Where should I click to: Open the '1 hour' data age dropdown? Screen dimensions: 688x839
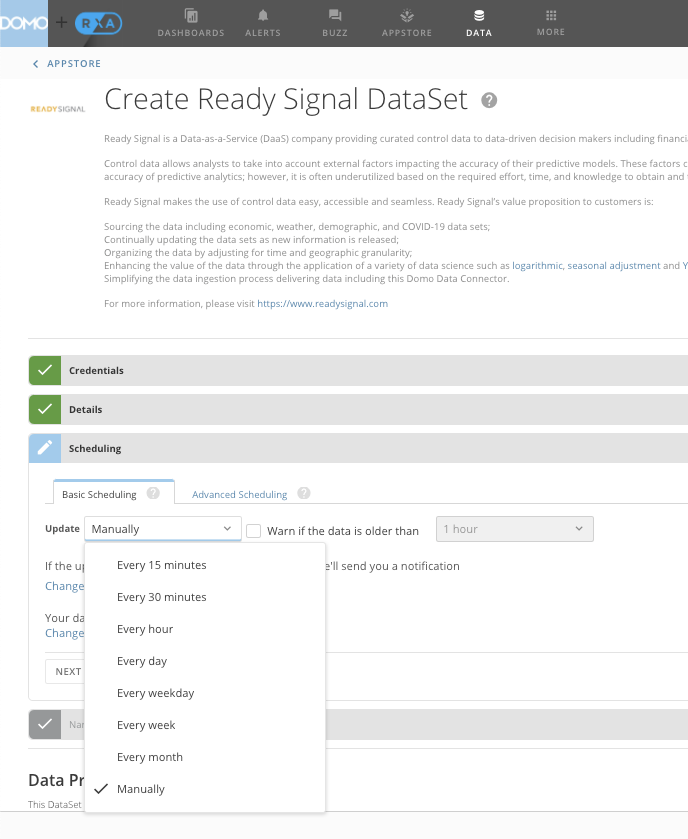pyautogui.click(x=514, y=529)
